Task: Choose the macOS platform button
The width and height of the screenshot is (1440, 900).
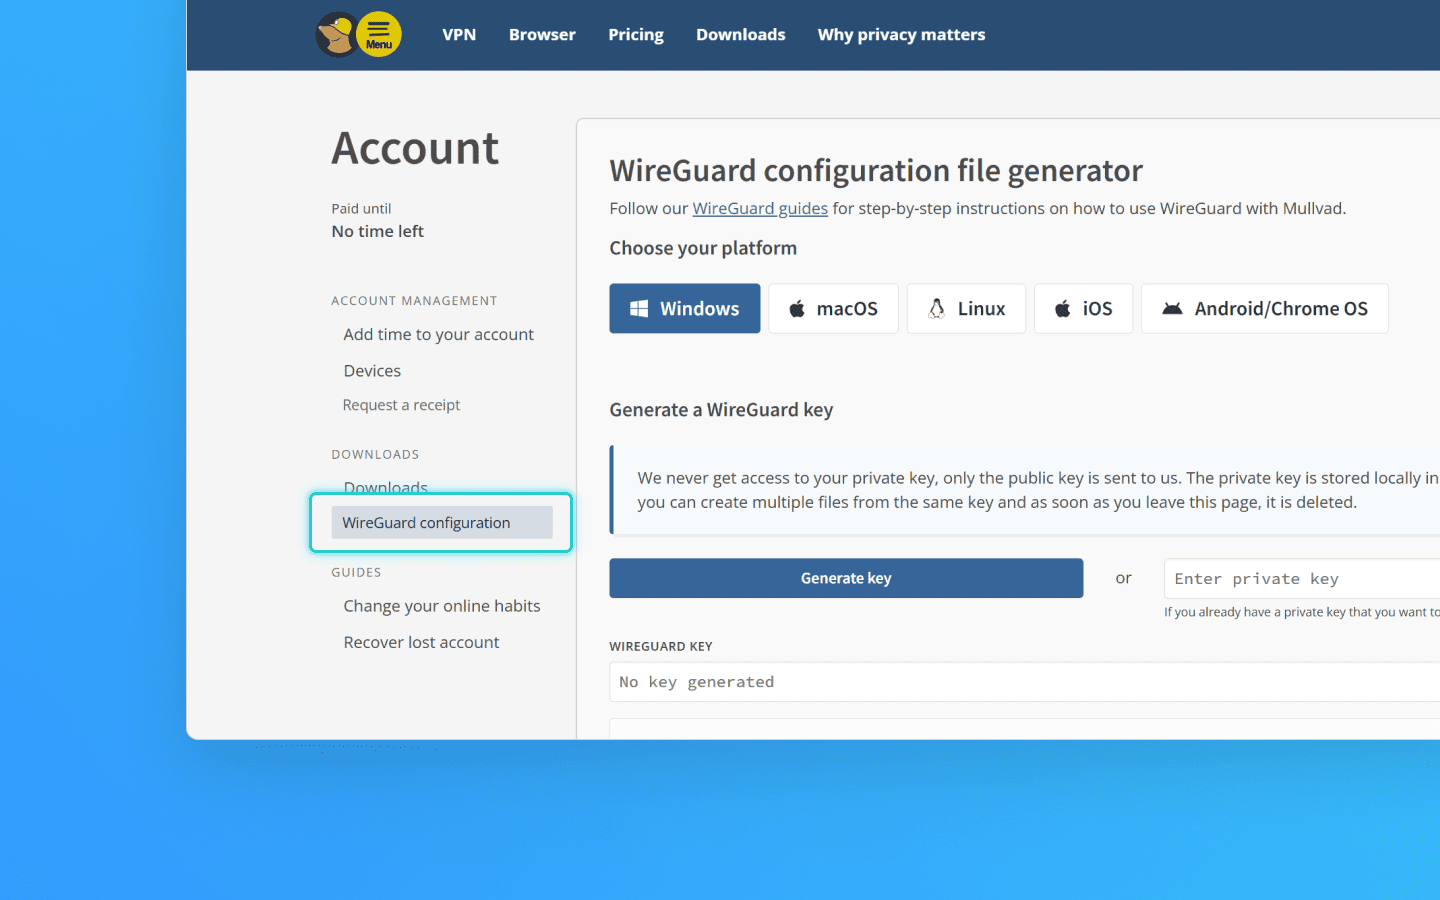Action: (x=833, y=308)
